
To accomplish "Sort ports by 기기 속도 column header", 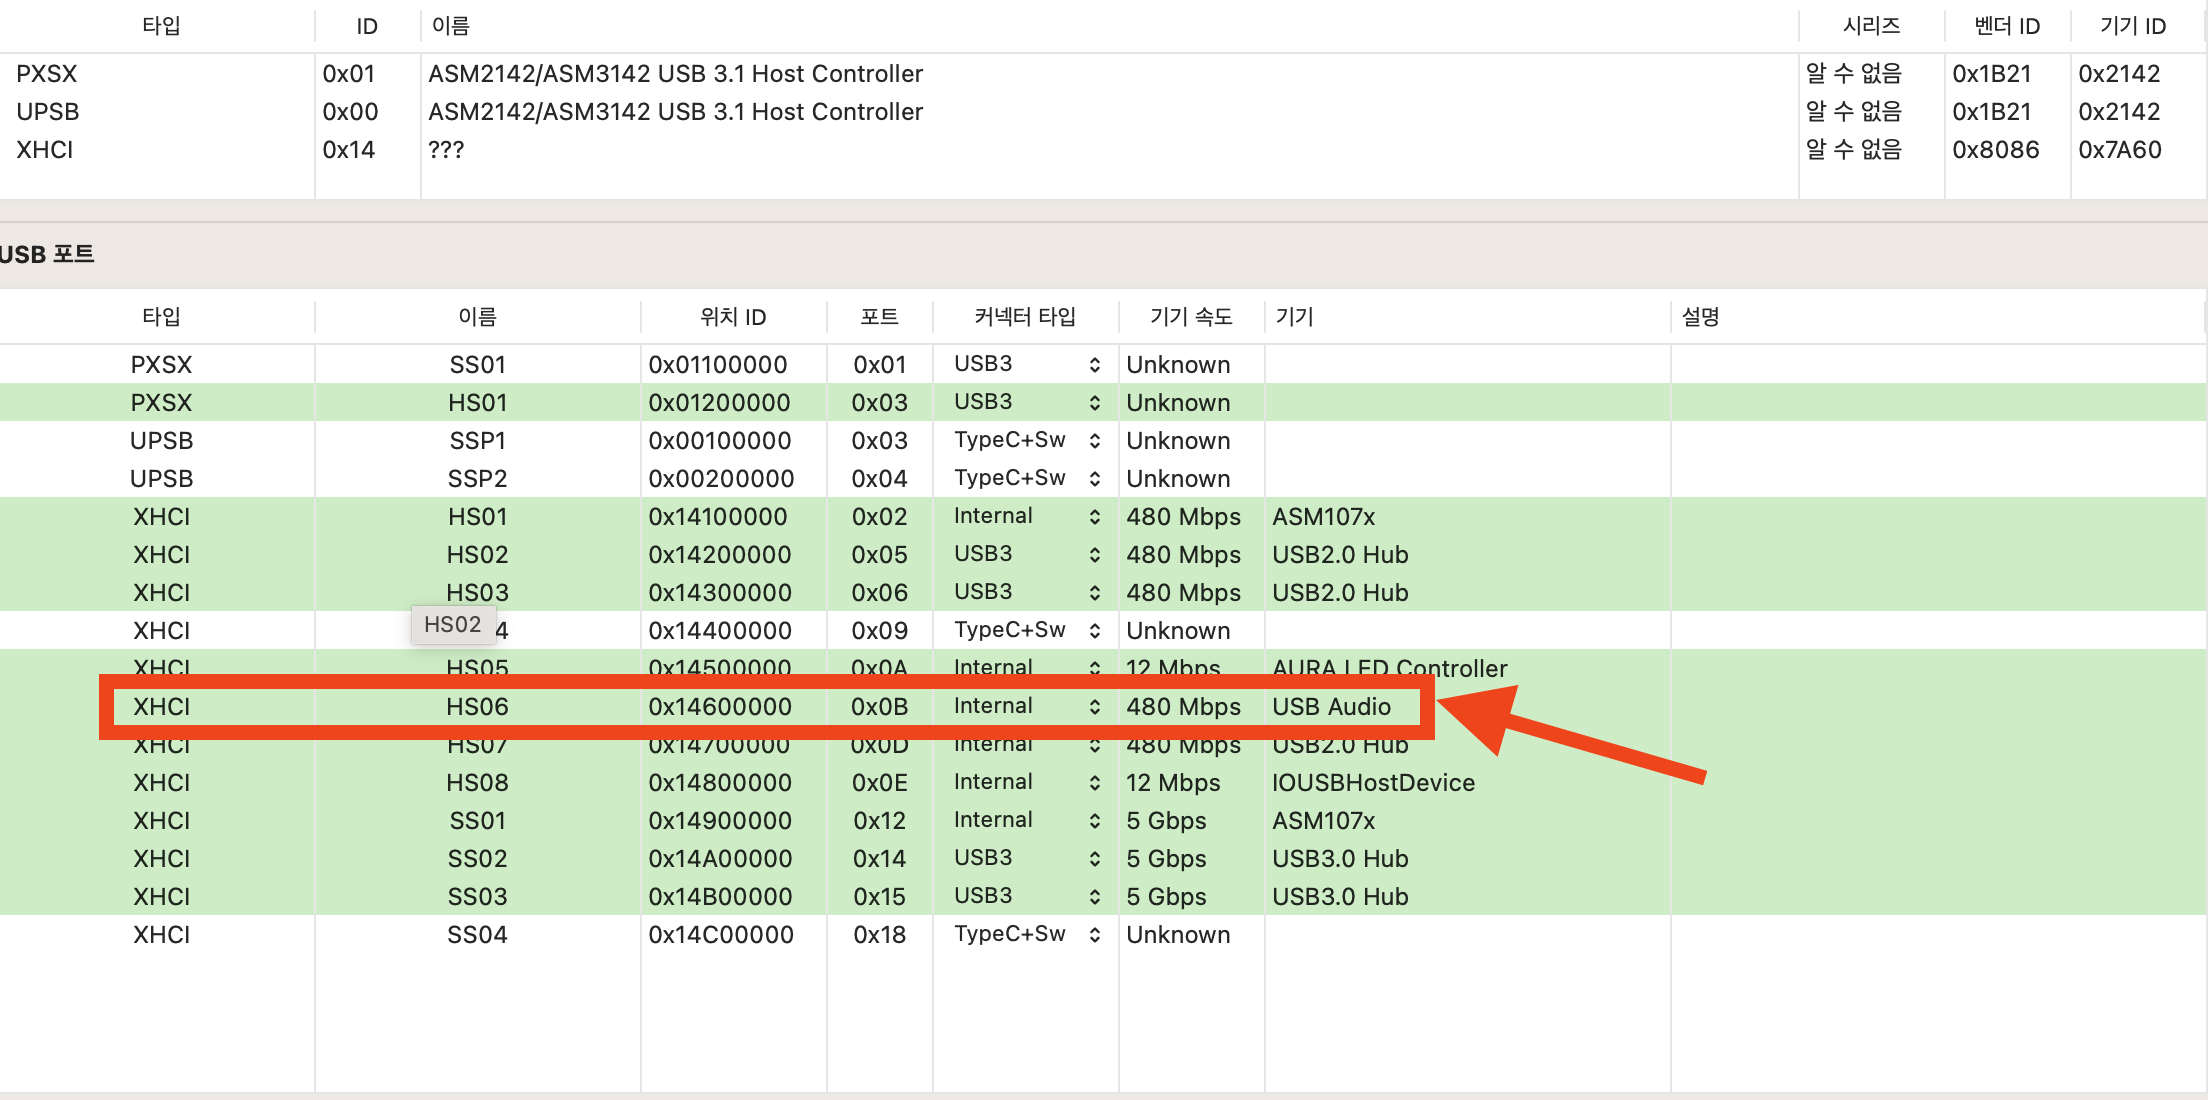I will point(1191,317).
